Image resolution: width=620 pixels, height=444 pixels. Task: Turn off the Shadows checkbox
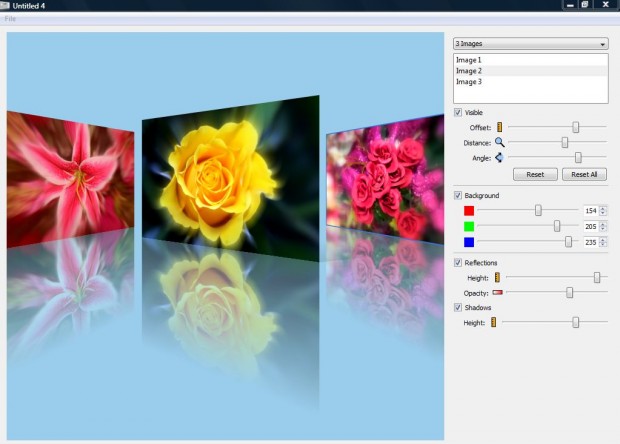(459, 308)
